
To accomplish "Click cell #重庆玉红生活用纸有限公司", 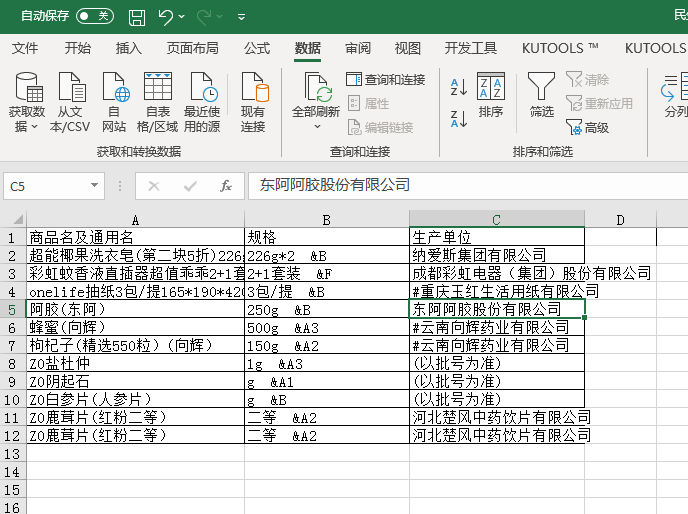I will [x=497, y=291].
